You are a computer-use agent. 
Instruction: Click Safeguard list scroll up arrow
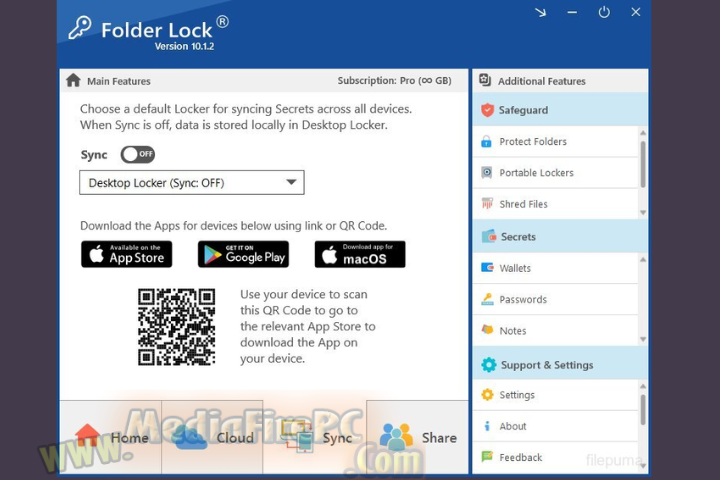tap(643, 133)
